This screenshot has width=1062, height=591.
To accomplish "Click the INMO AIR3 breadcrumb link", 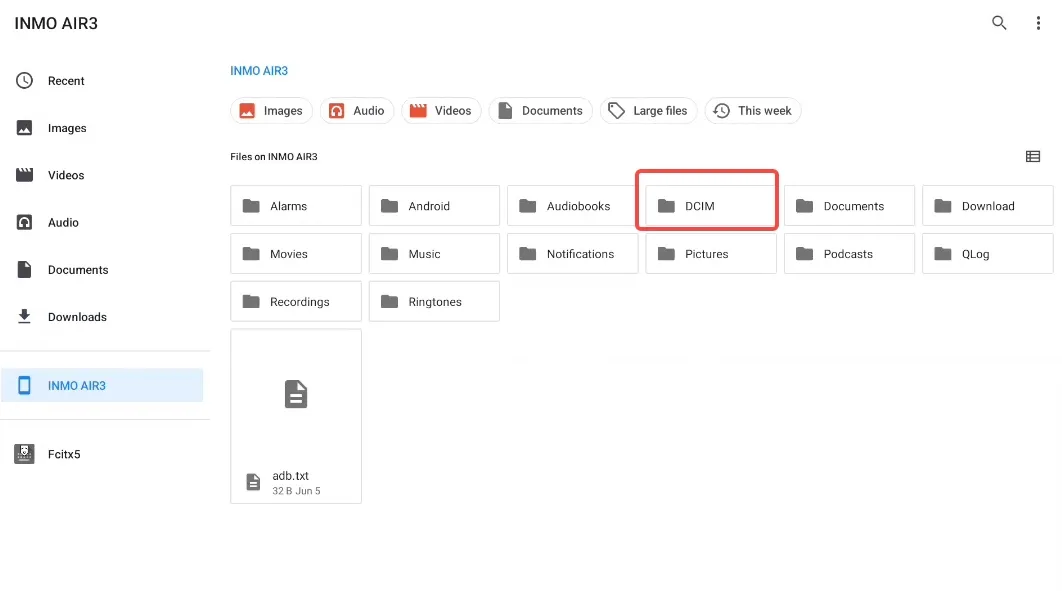I will point(259,71).
